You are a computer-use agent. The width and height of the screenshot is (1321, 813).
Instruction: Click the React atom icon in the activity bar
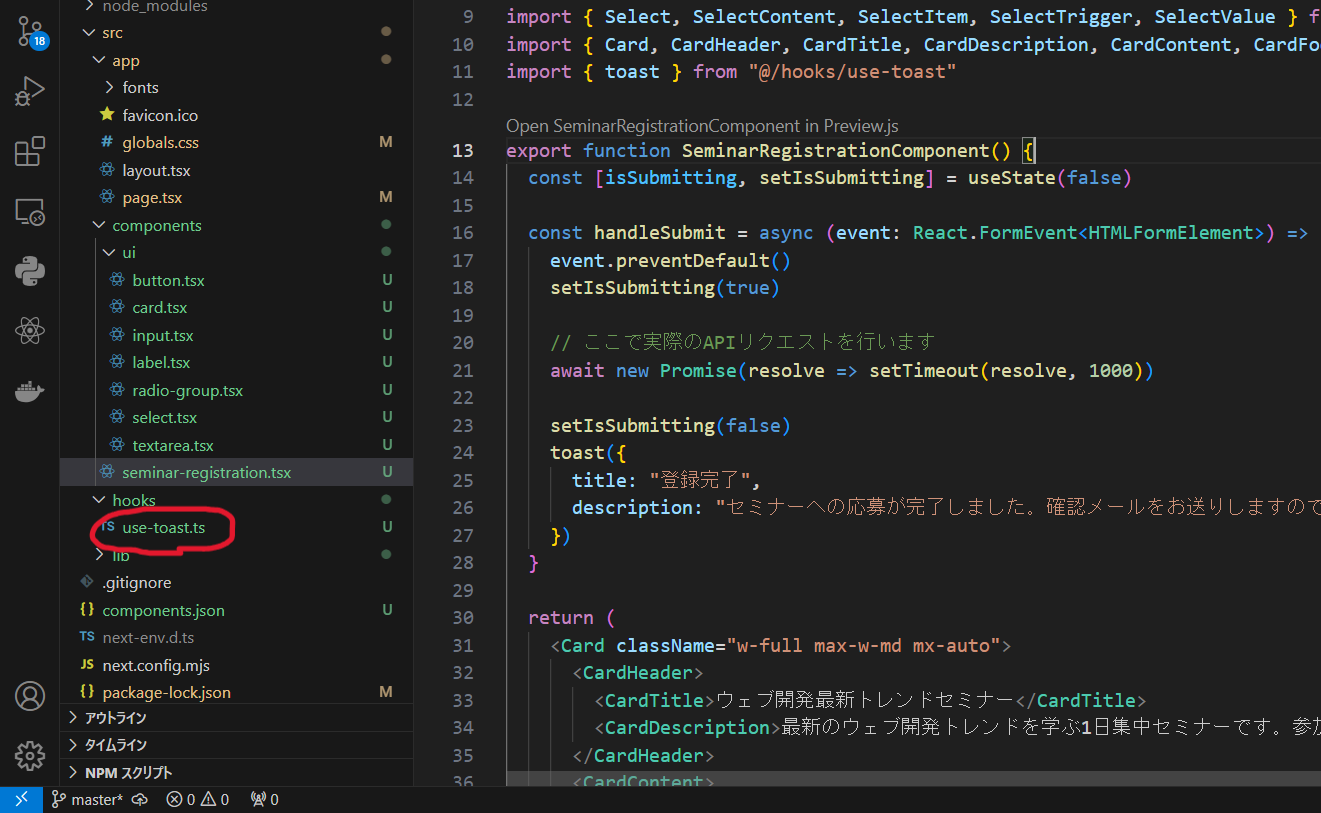[x=30, y=330]
